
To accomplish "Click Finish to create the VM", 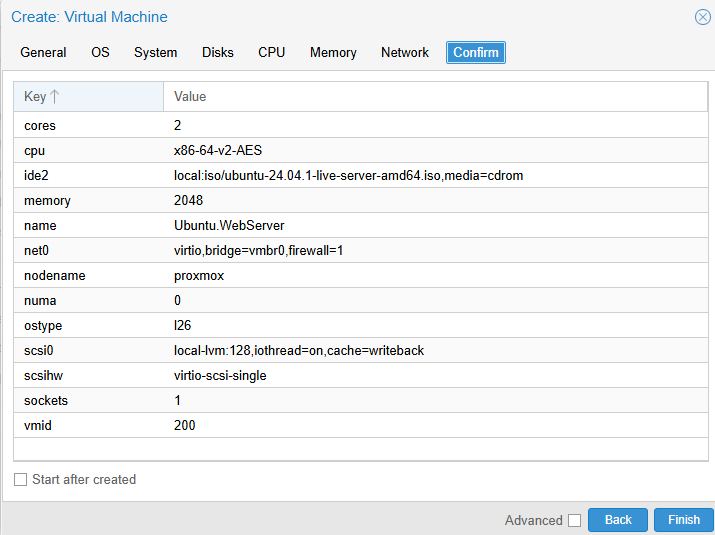I will point(684,520).
